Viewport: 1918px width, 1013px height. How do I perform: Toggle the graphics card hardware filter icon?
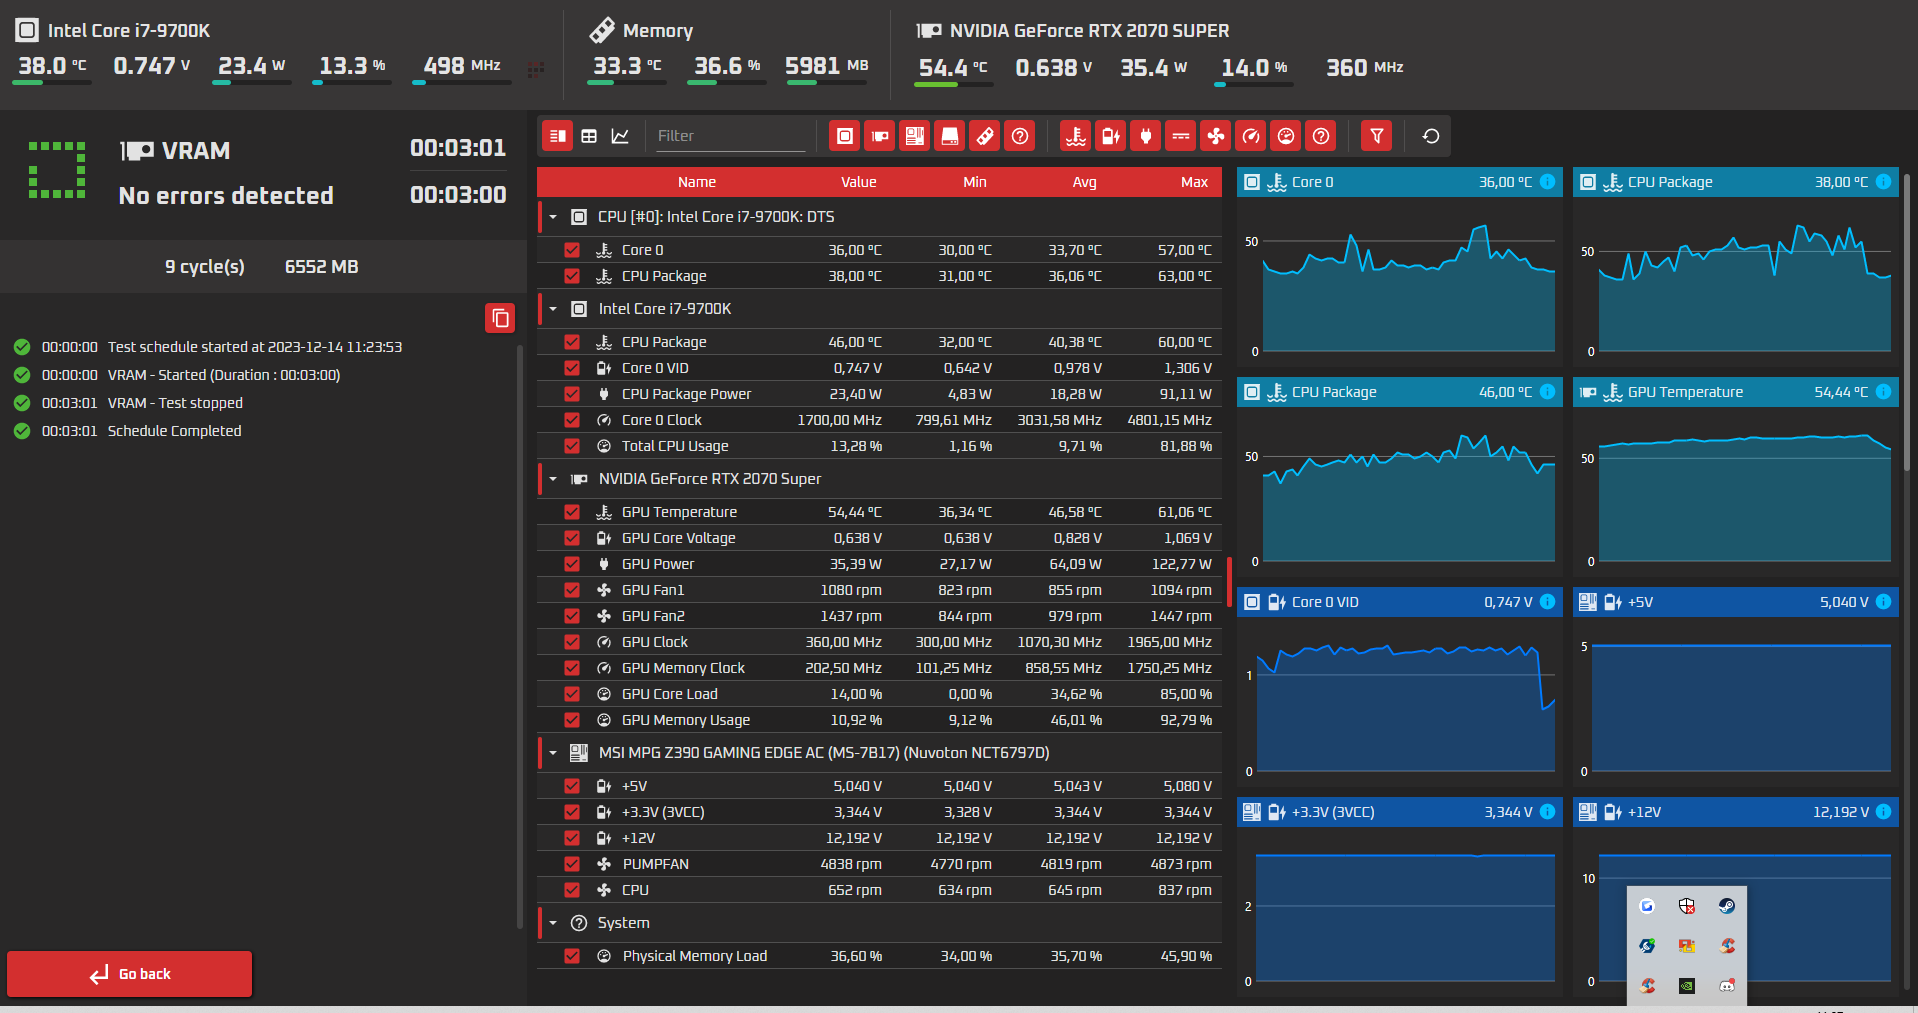880,136
